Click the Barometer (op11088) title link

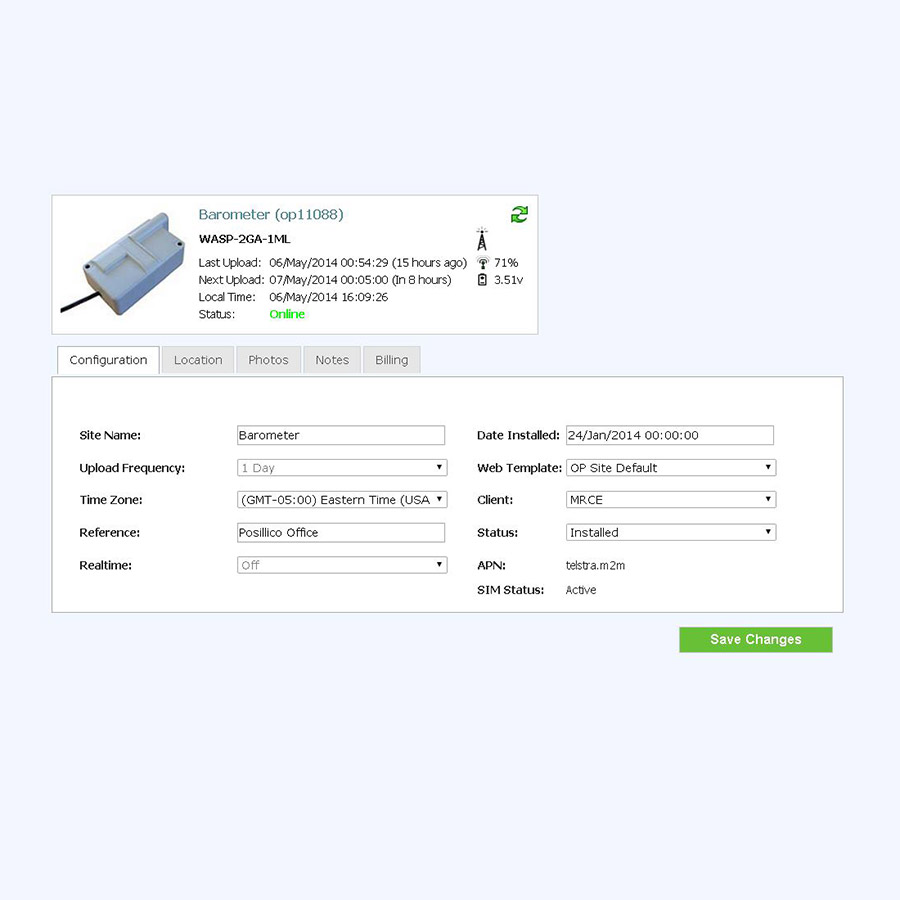pos(271,215)
